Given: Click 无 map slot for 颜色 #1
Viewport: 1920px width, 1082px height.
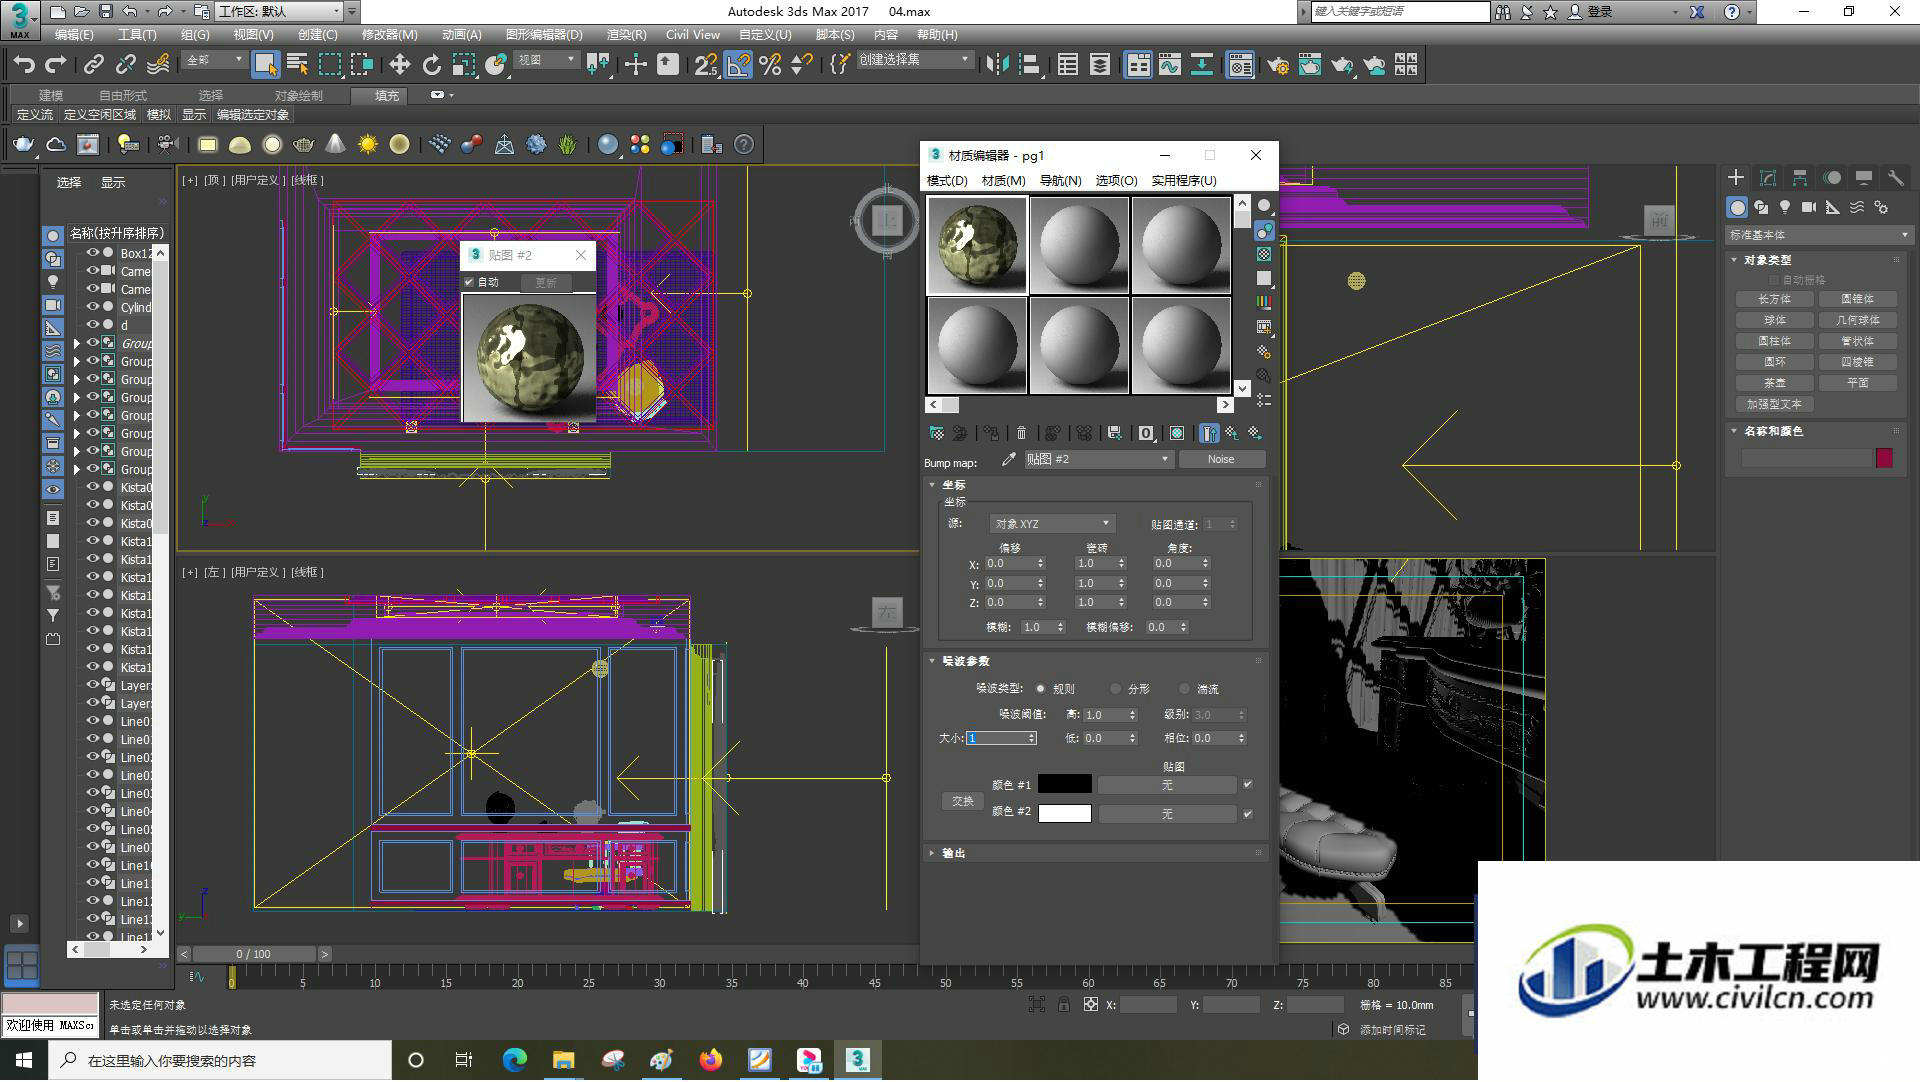Looking at the screenshot, I should click(1167, 785).
